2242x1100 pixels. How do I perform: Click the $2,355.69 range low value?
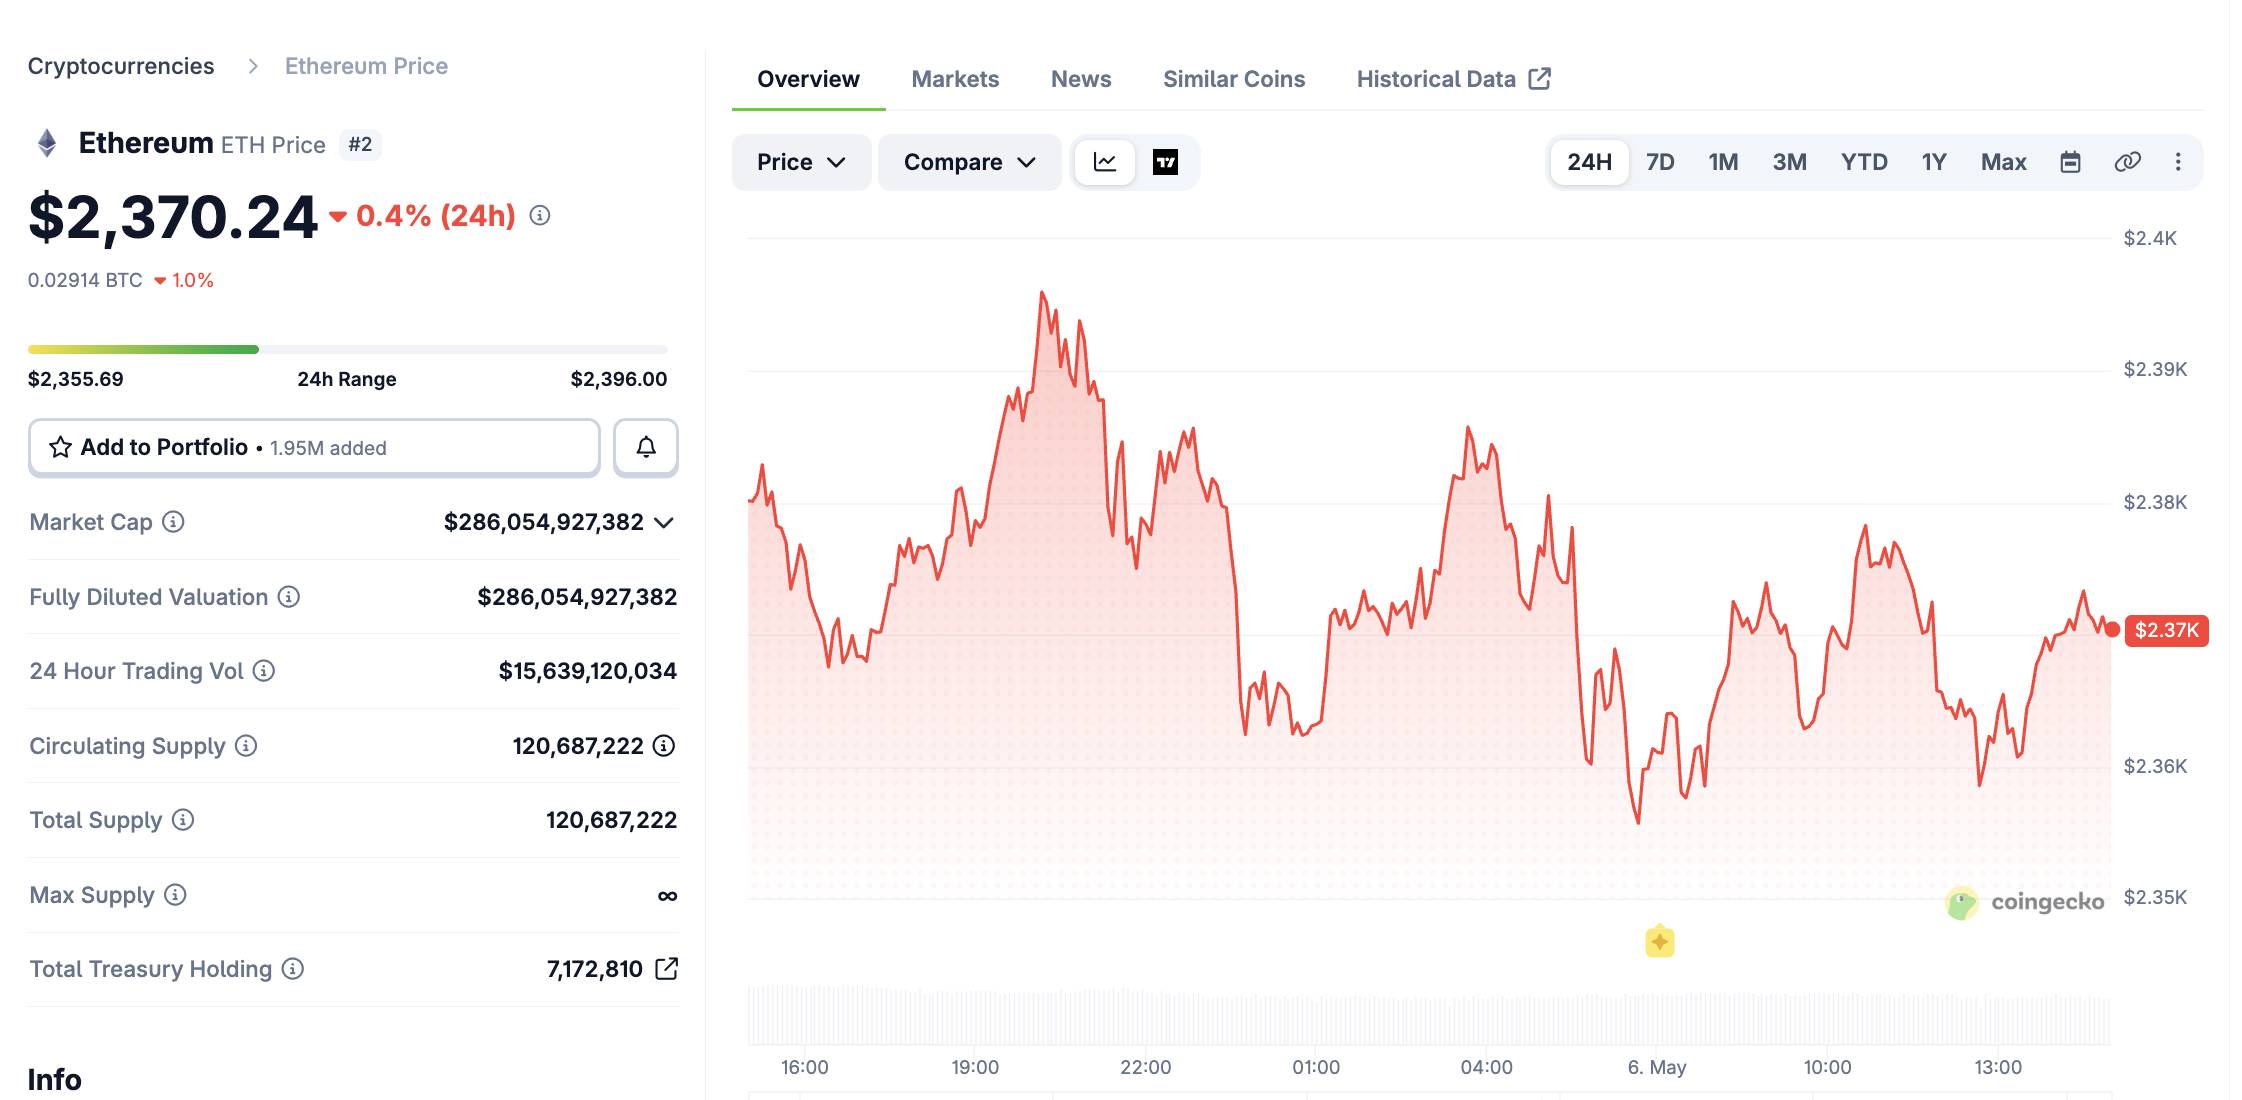[x=76, y=379]
